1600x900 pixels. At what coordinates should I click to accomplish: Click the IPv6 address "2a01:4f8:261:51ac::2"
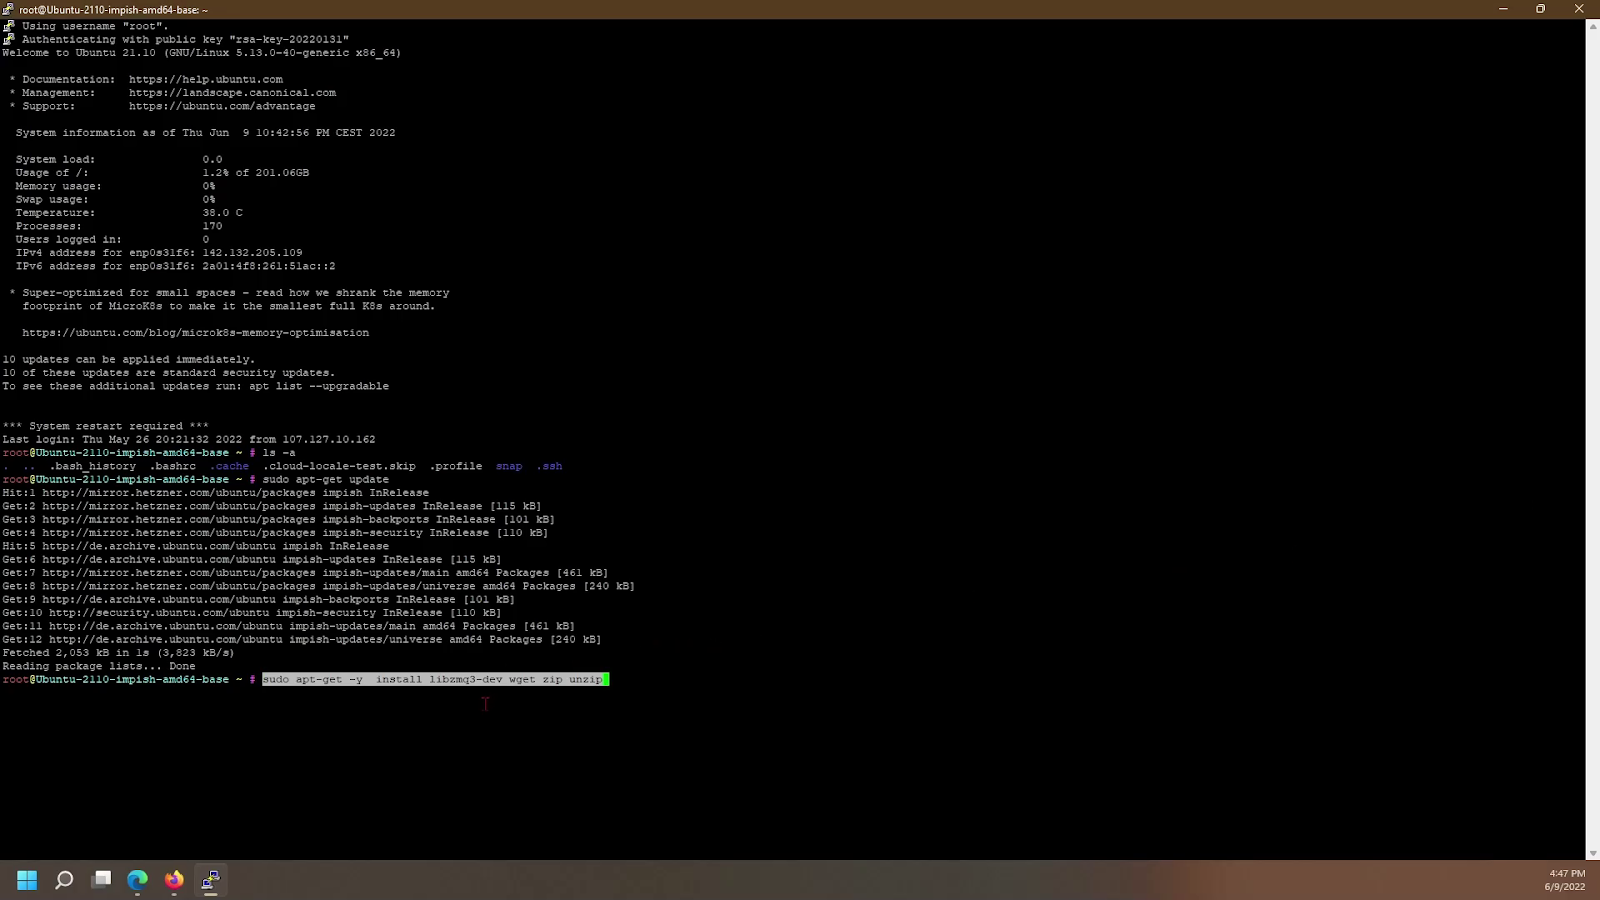[269, 266]
